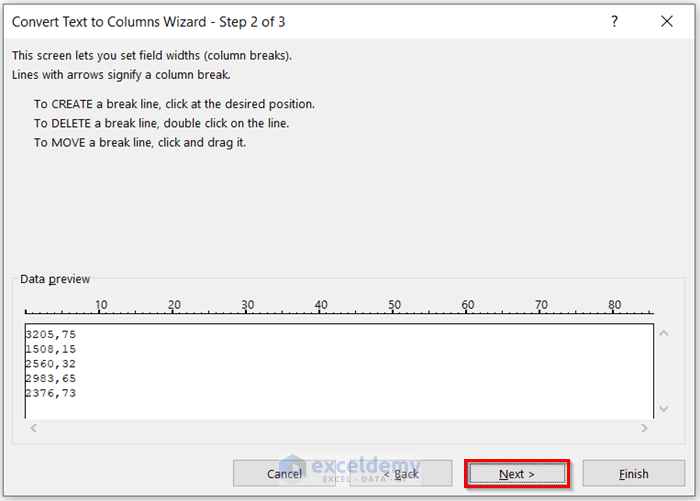Click the Data preview label

tap(55, 279)
